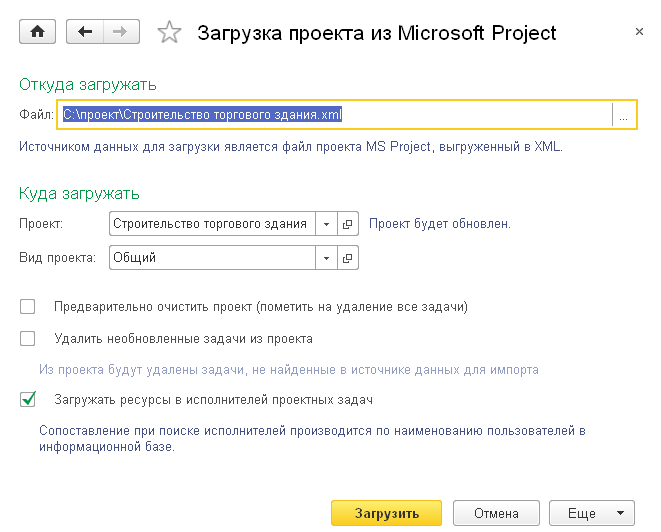Expand the Вид проекта dropdown arrow
661x532 pixels.
(327, 258)
